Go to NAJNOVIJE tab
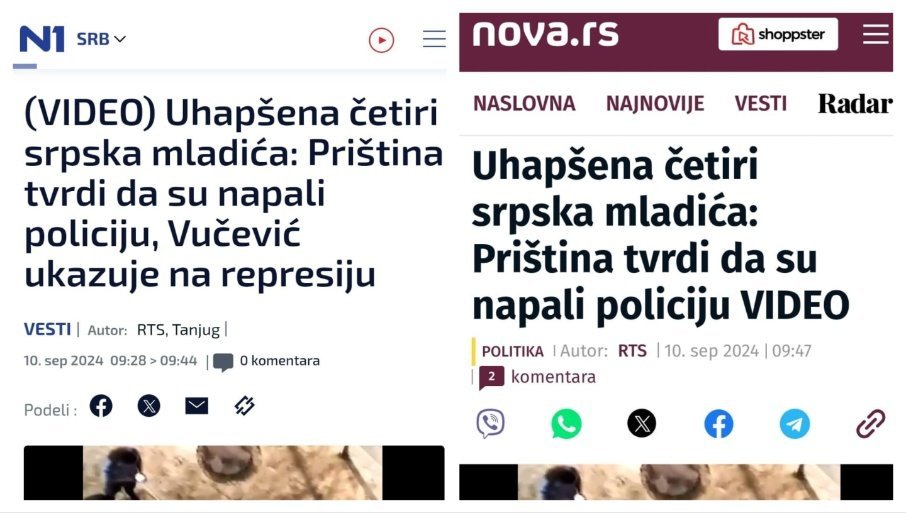906x513 pixels. [x=655, y=103]
